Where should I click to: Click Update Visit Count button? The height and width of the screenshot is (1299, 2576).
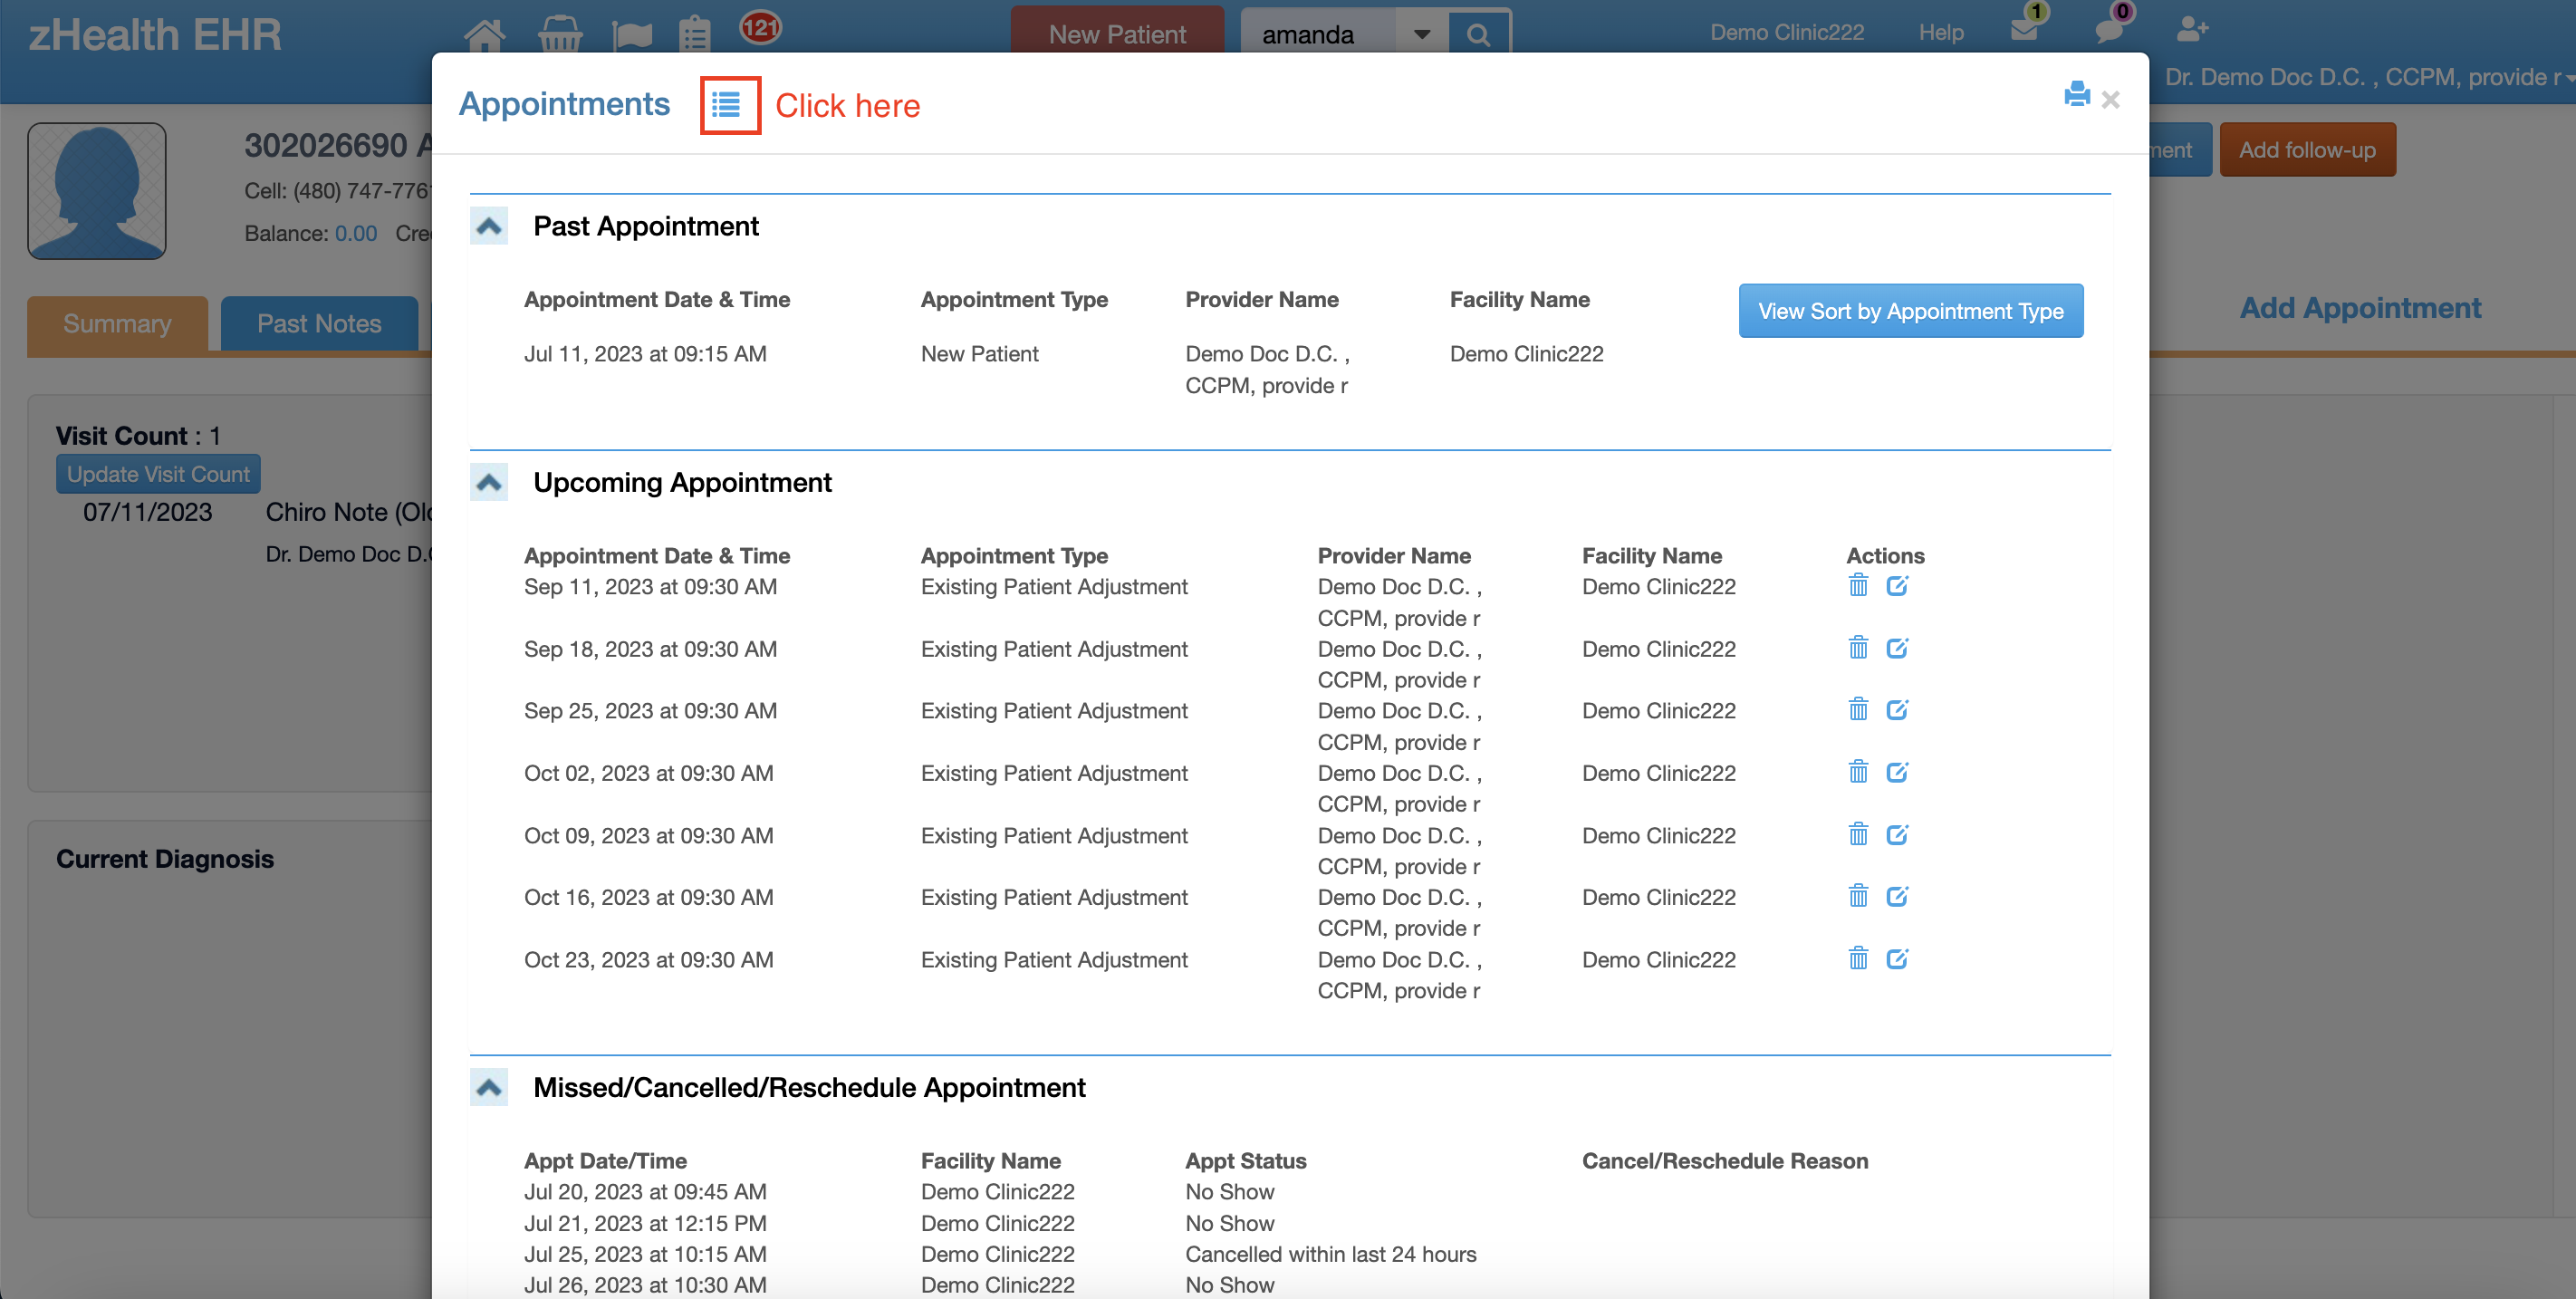[158, 474]
